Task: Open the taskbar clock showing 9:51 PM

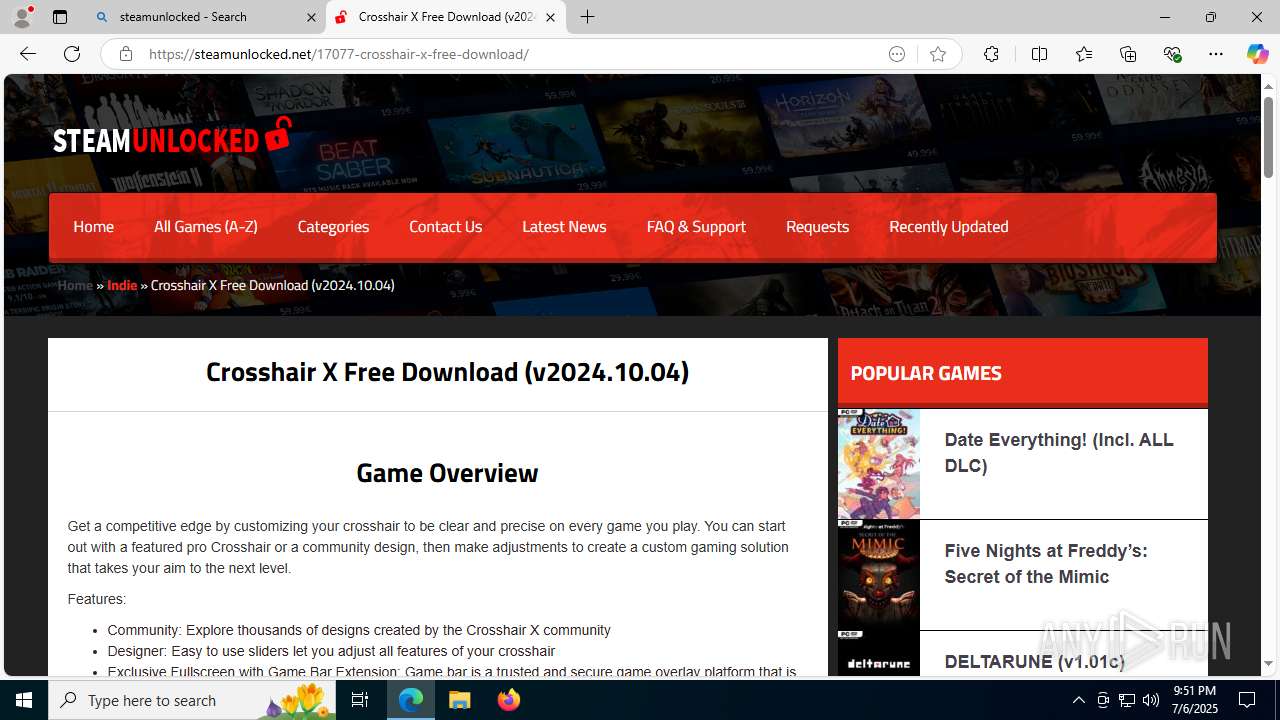Action: coord(1194,700)
